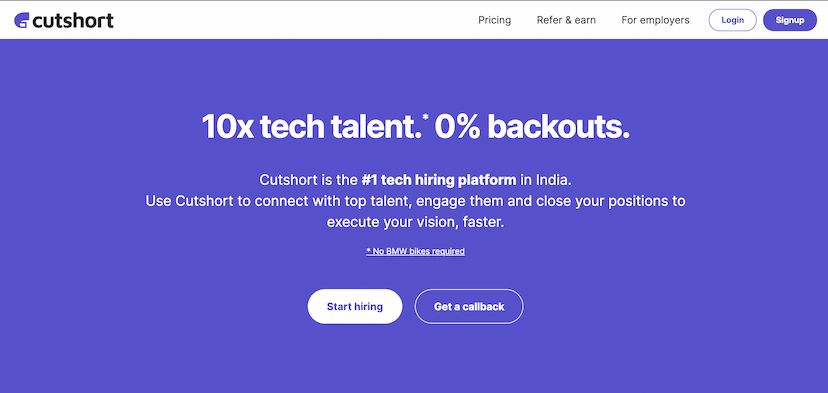Click empty purple area below the hero buttons
The height and width of the screenshot is (393, 828).
(x=416, y=359)
